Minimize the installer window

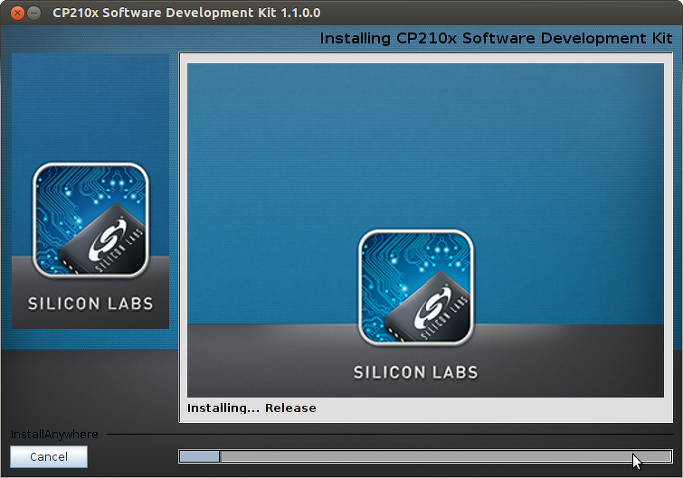34,13
